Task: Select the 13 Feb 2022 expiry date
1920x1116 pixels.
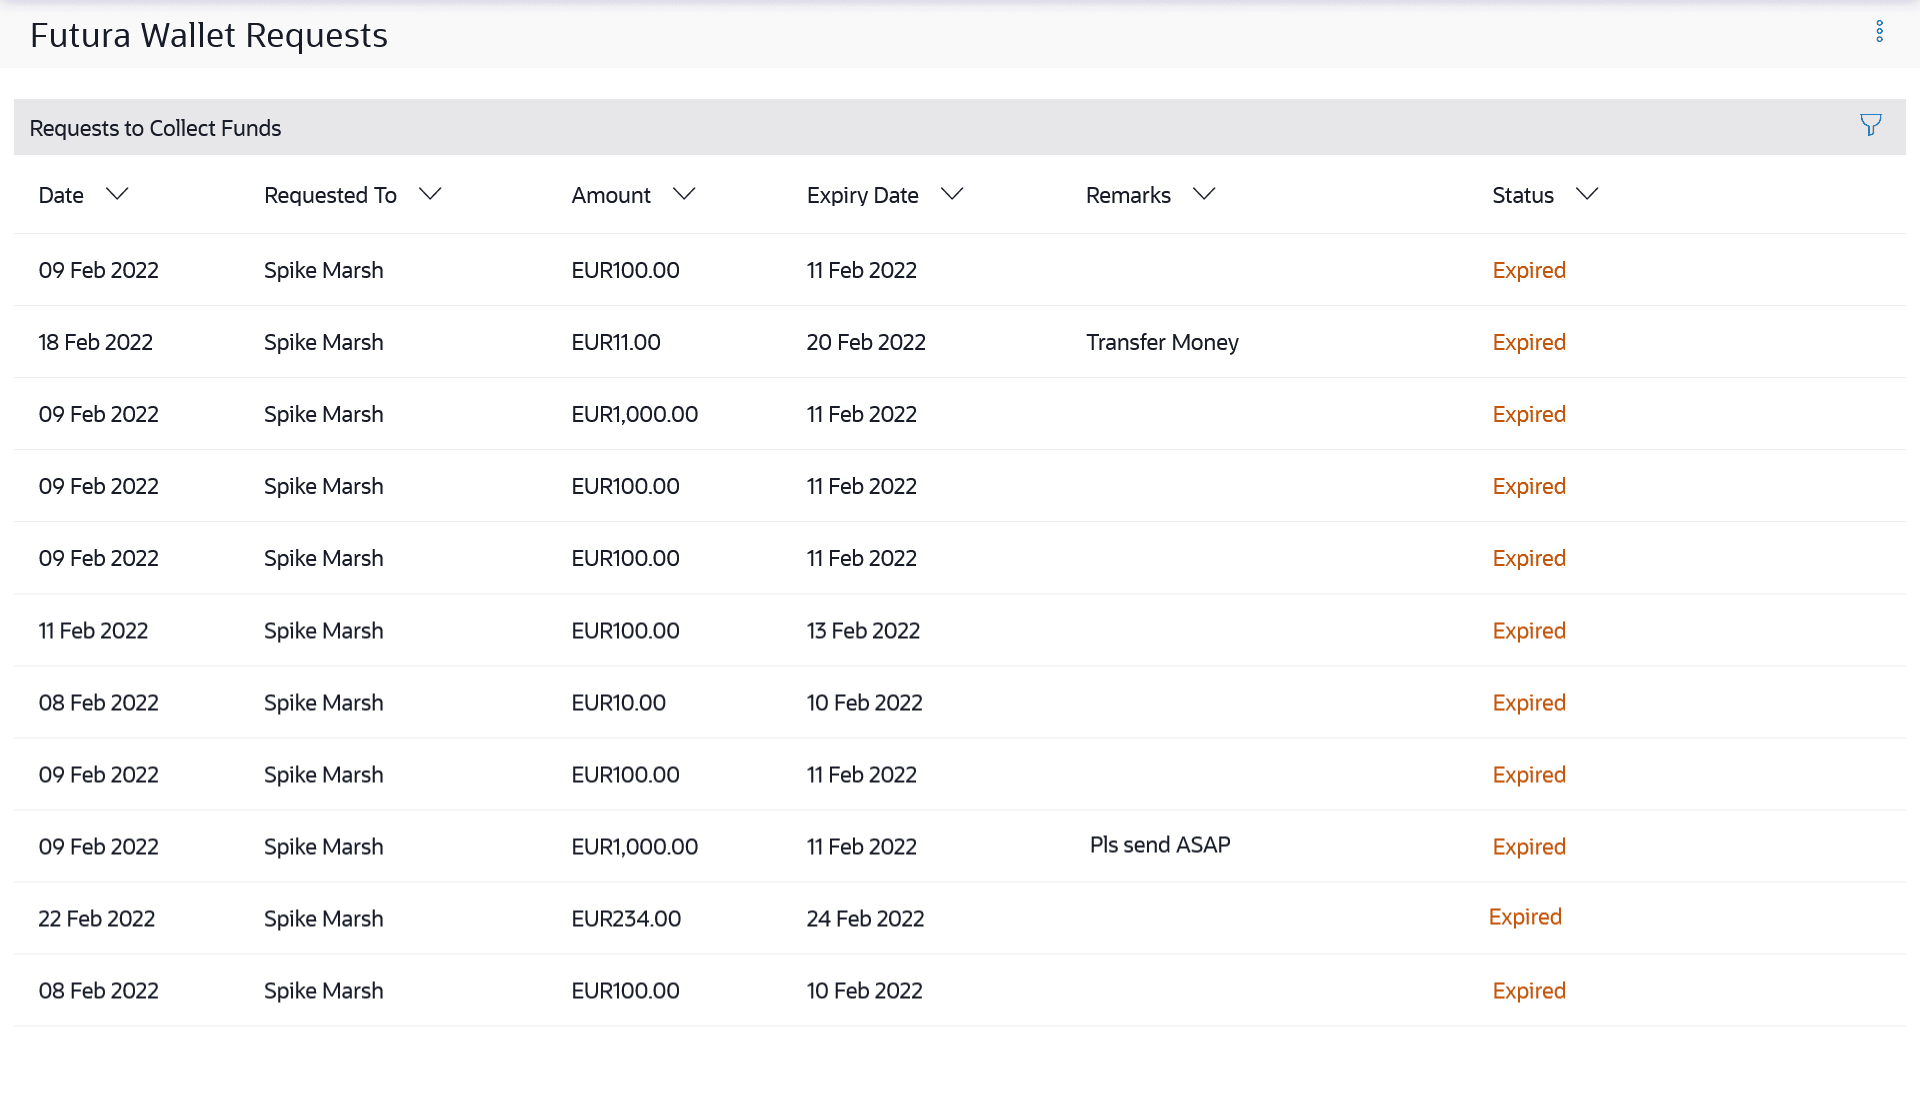Action: [x=863, y=631]
